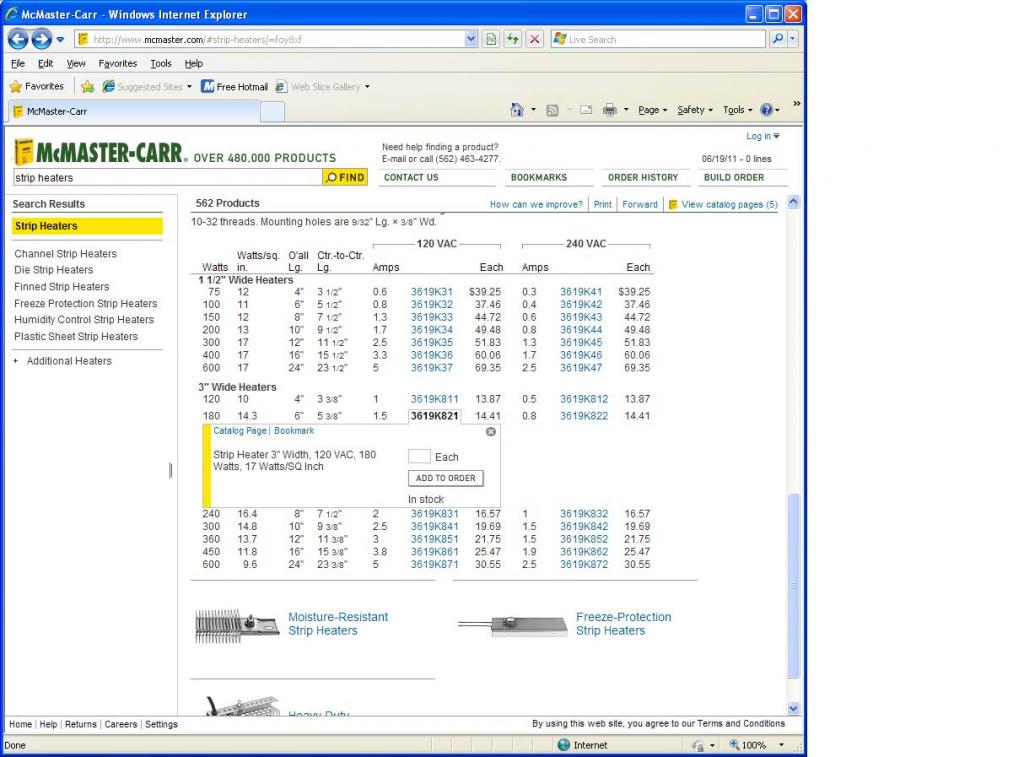Click the Stop loading red X icon
1024x757 pixels.
pos(534,39)
